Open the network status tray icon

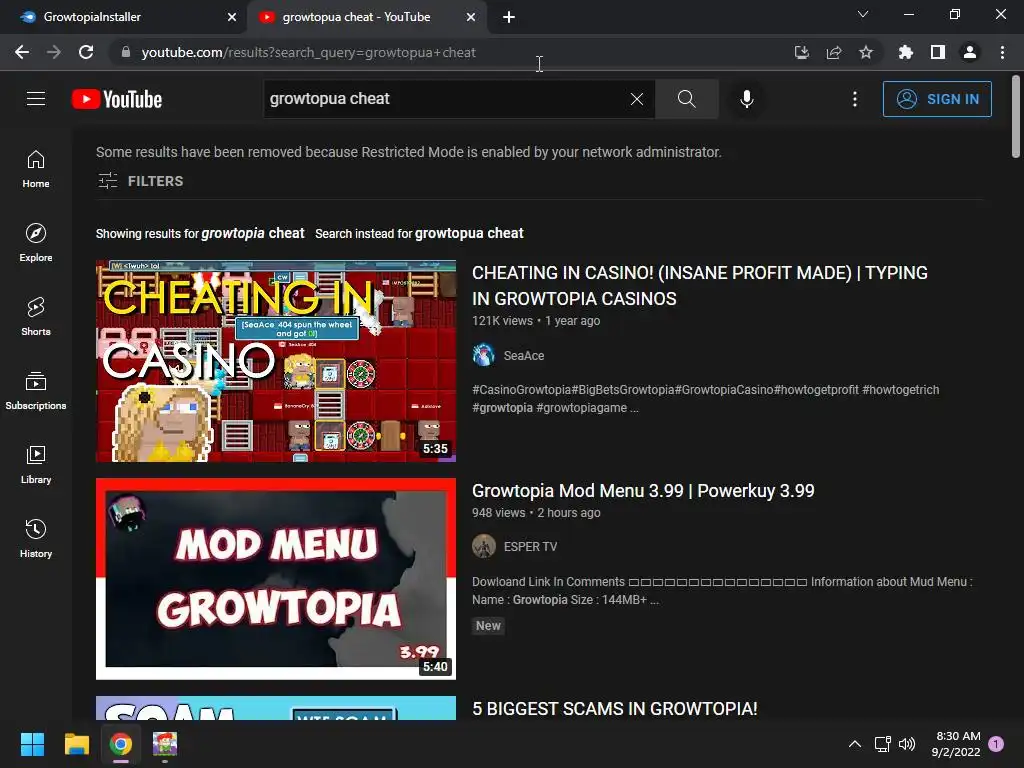pos(882,744)
